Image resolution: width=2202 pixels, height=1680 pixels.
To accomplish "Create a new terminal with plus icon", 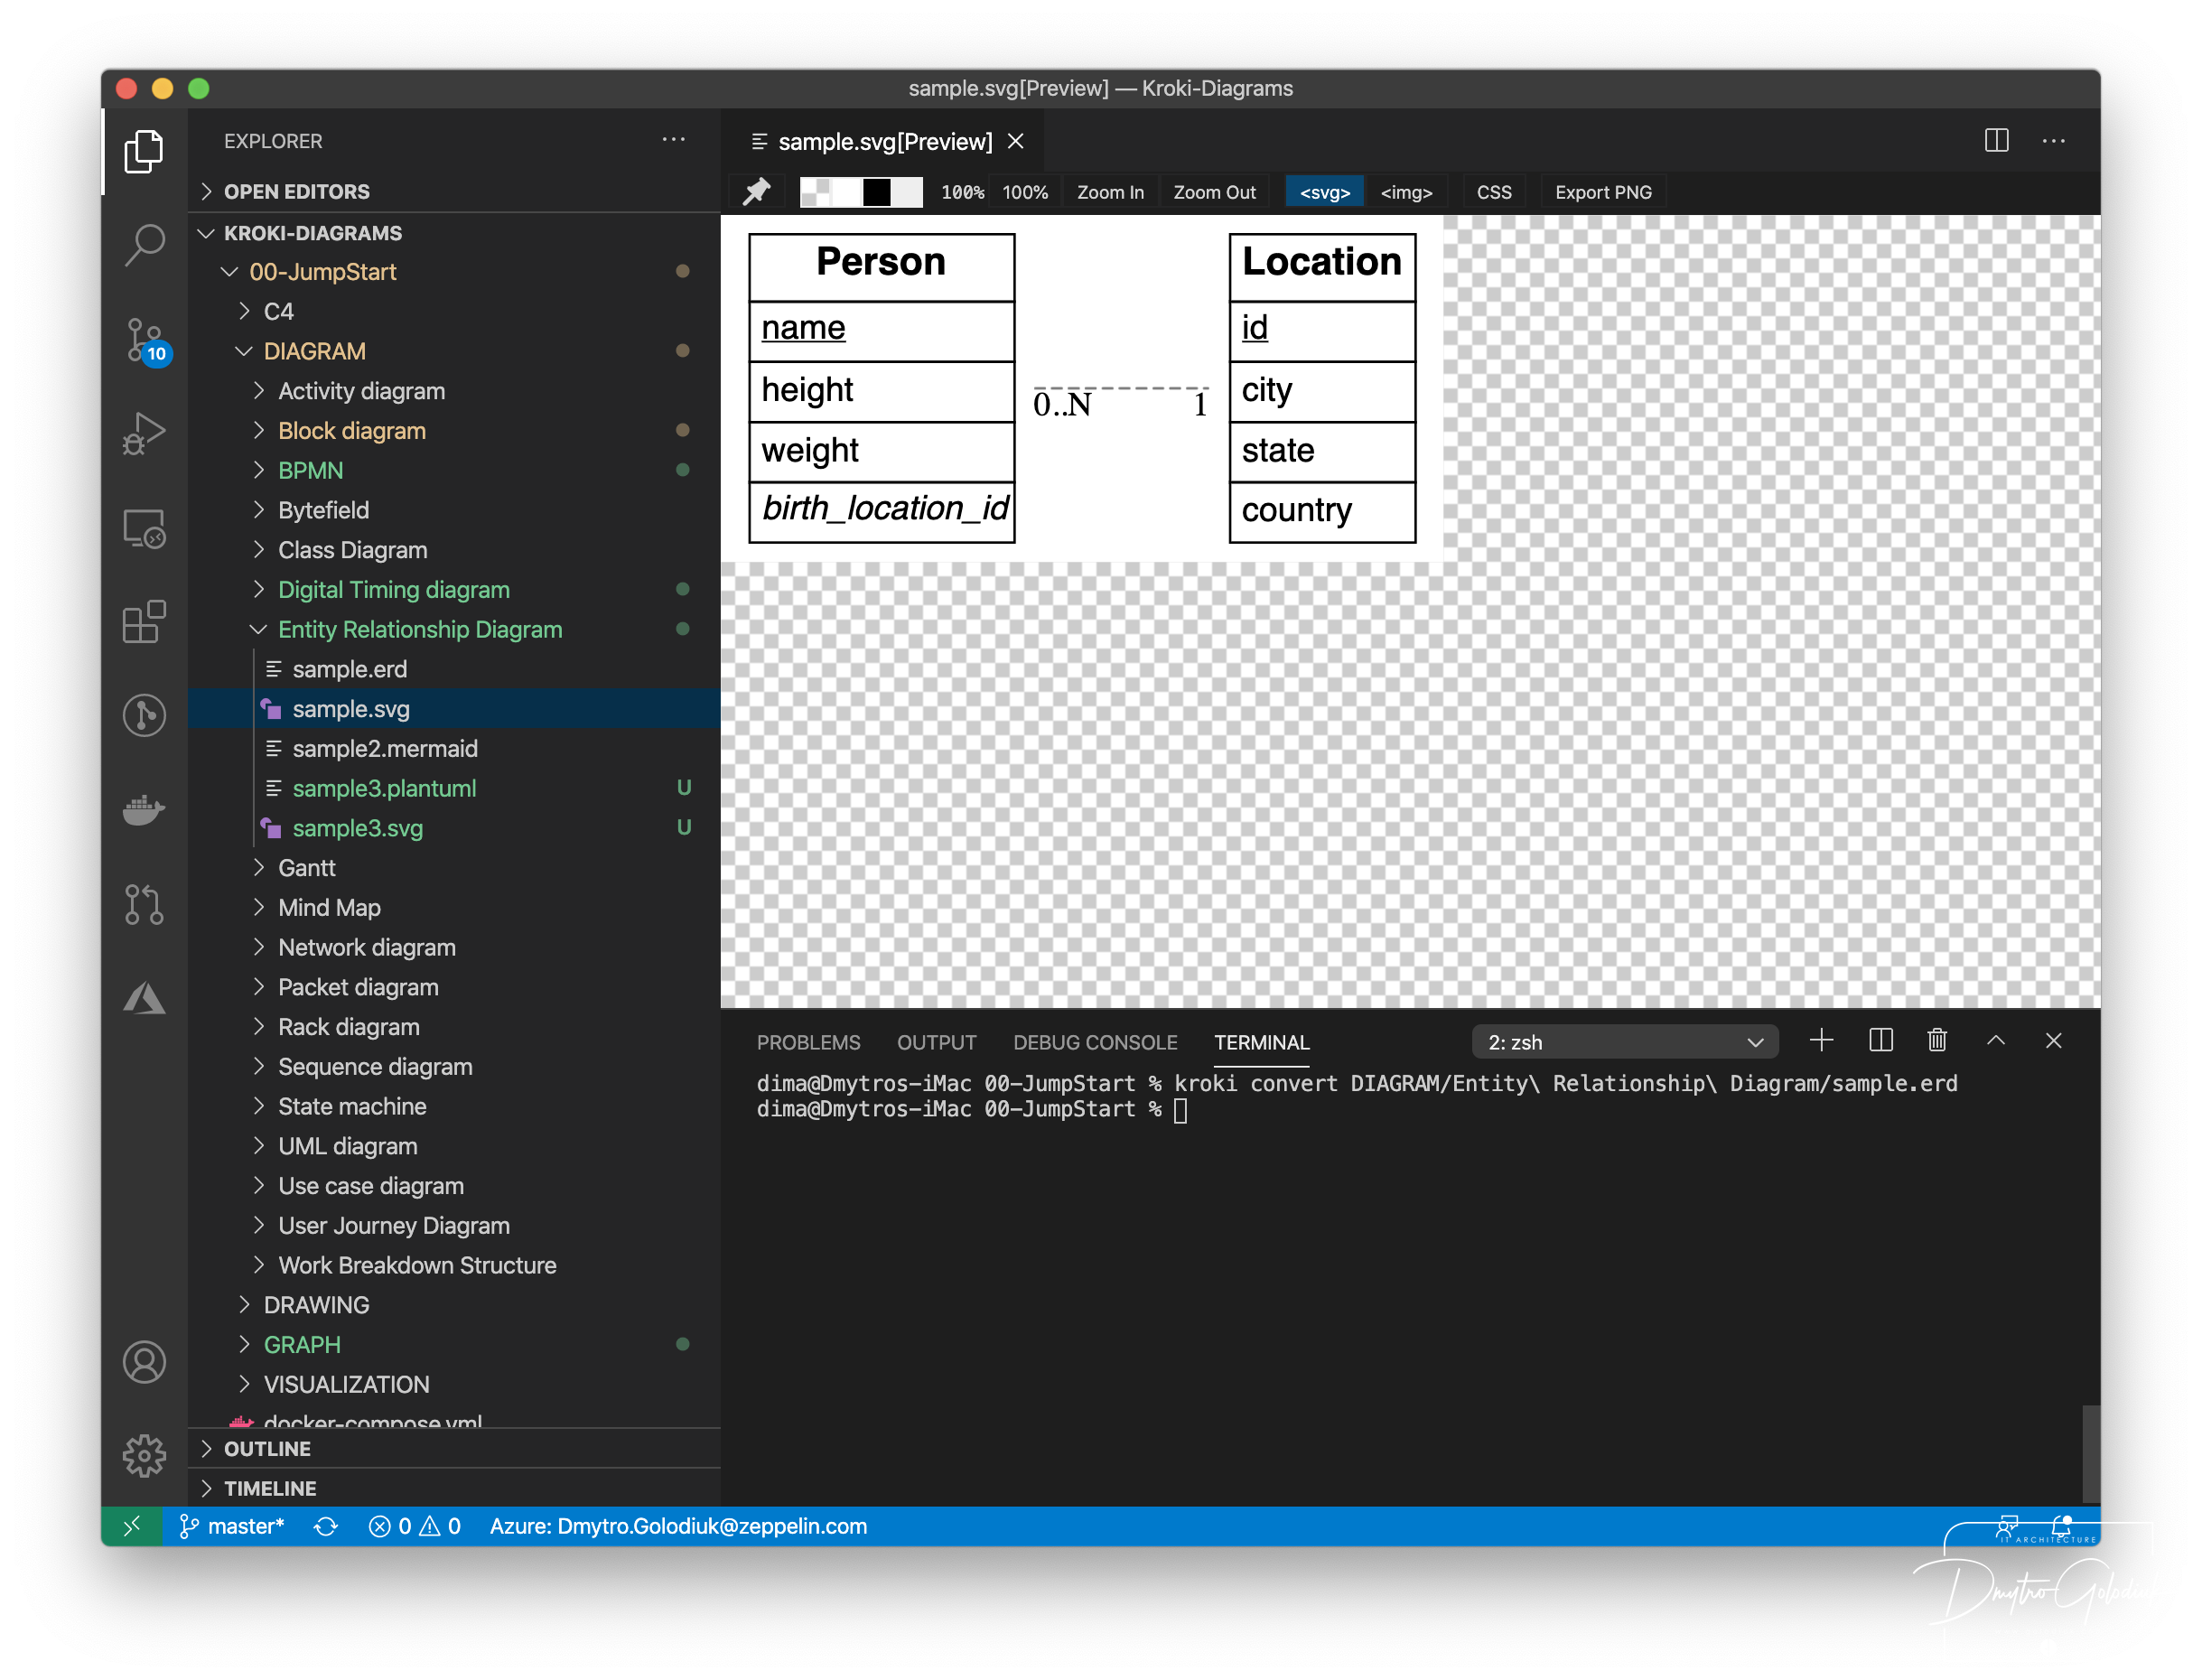I will pyautogui.click(x=1821, y=1041).
